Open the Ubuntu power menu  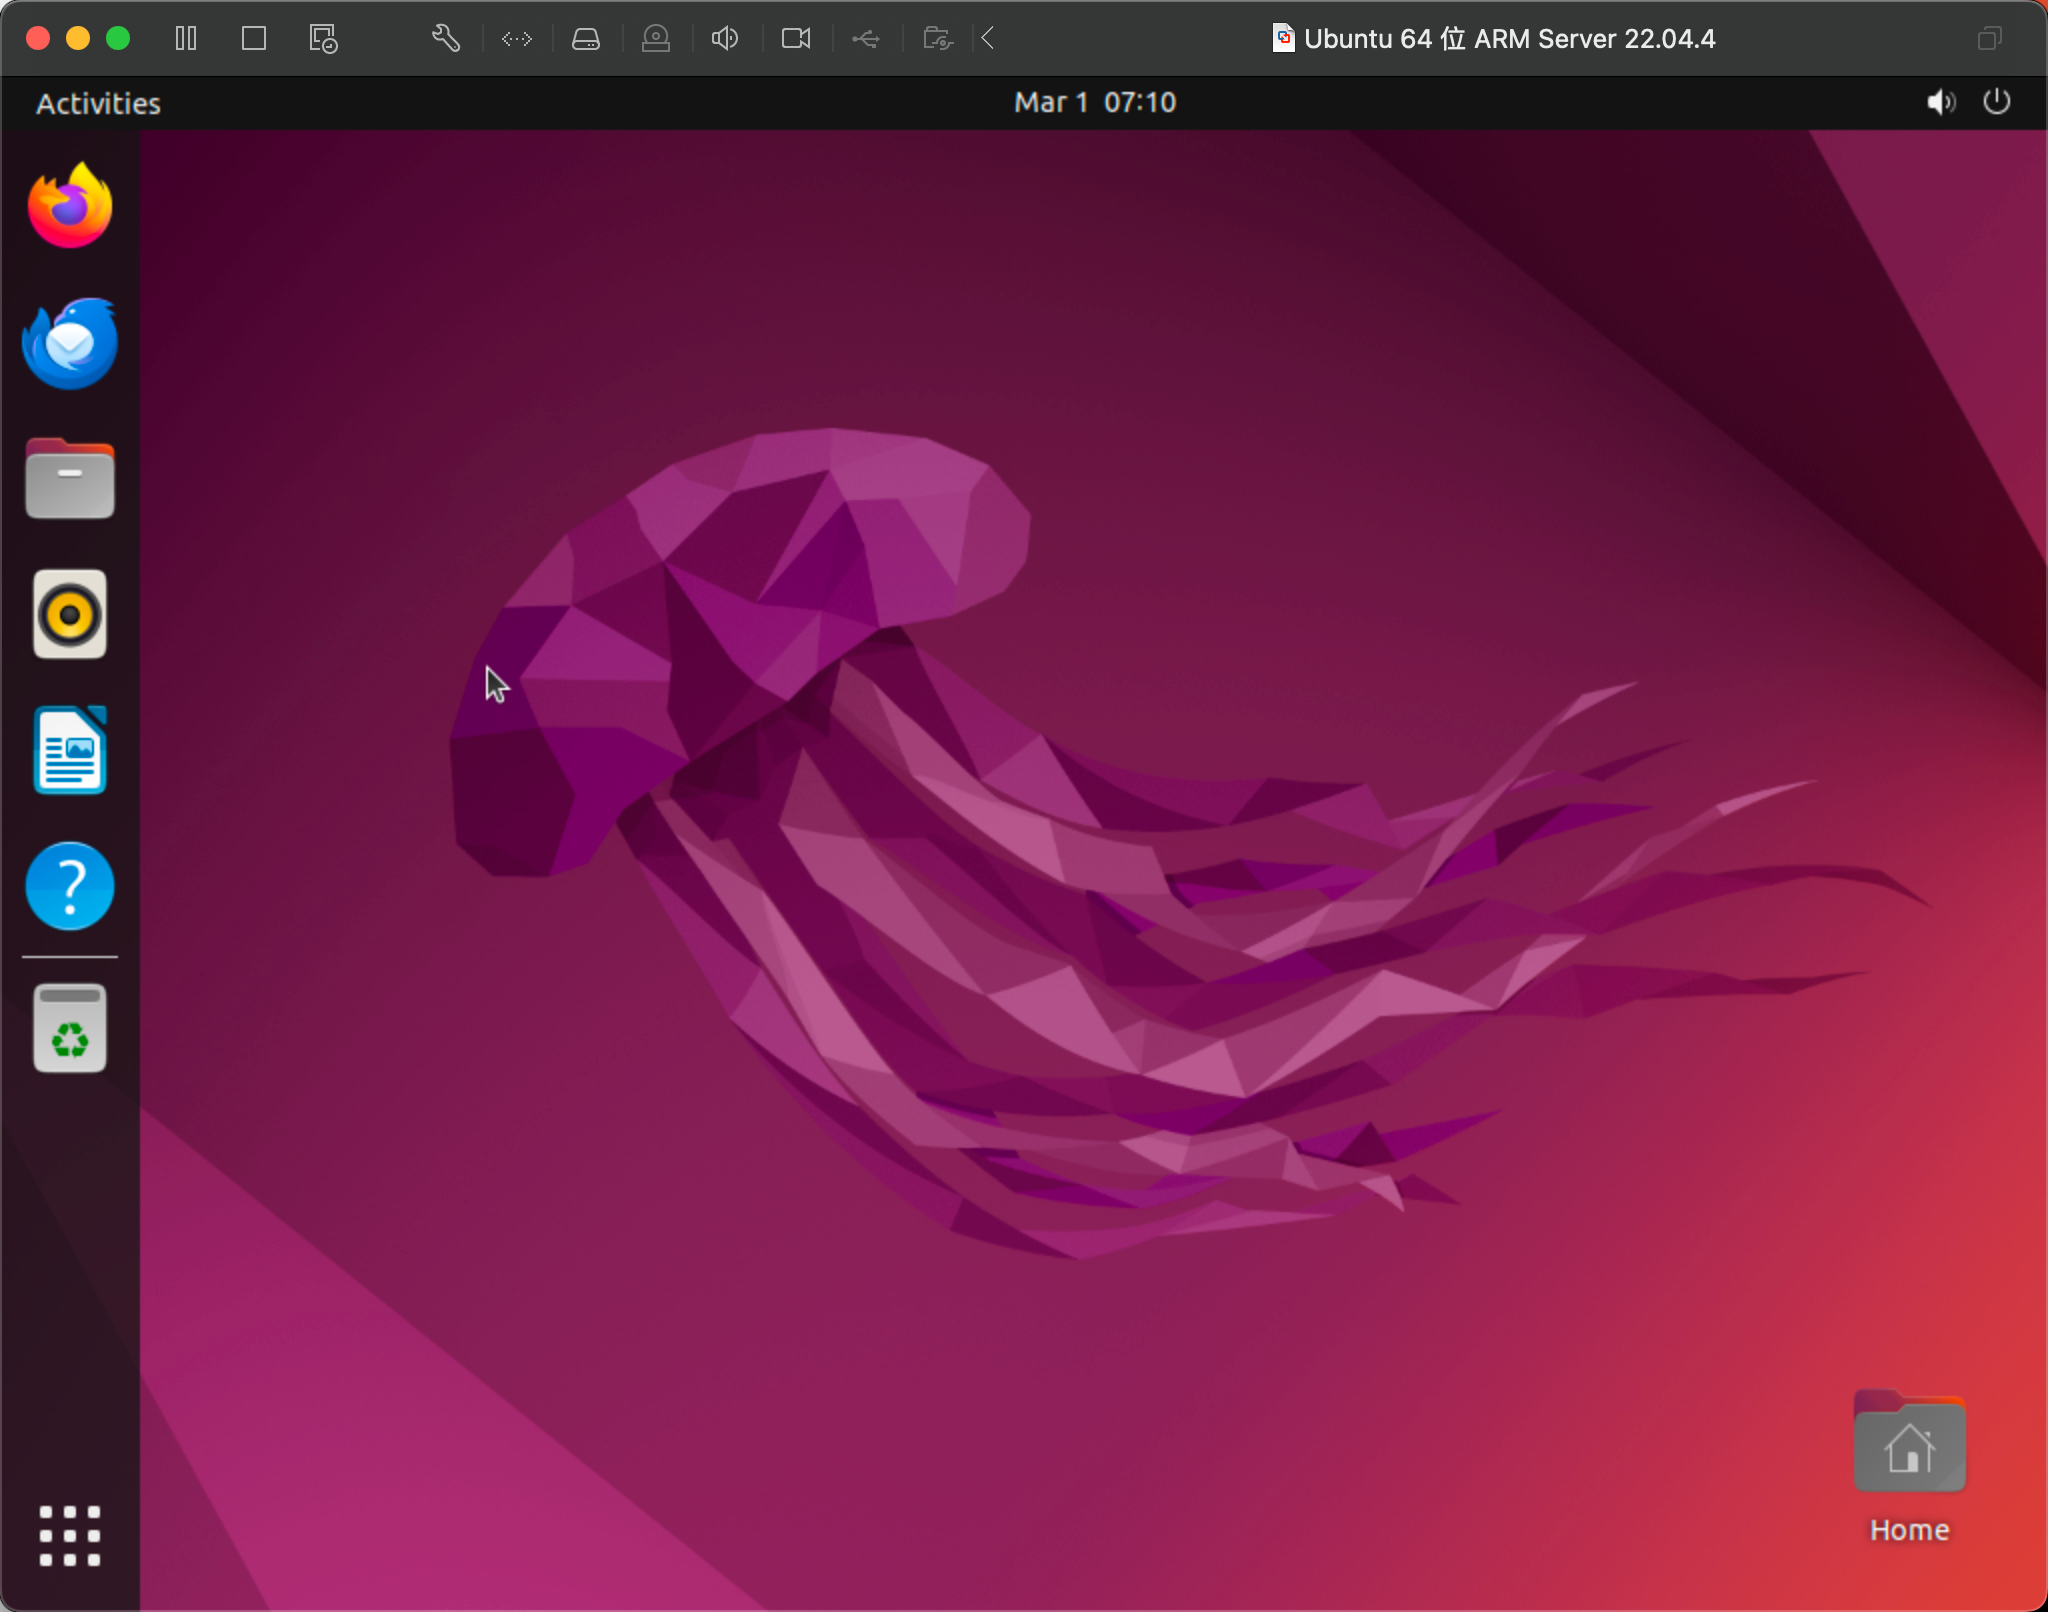click(1996, 102)
